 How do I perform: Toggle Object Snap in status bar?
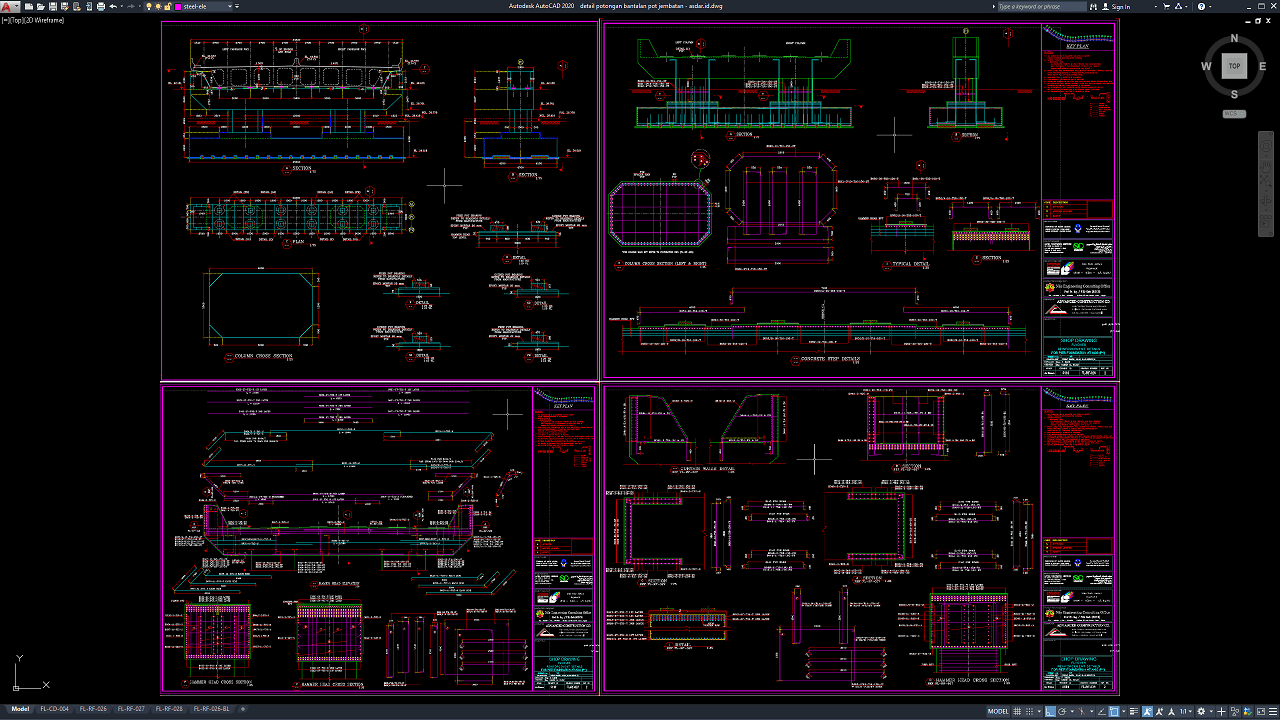[1114, 711]
